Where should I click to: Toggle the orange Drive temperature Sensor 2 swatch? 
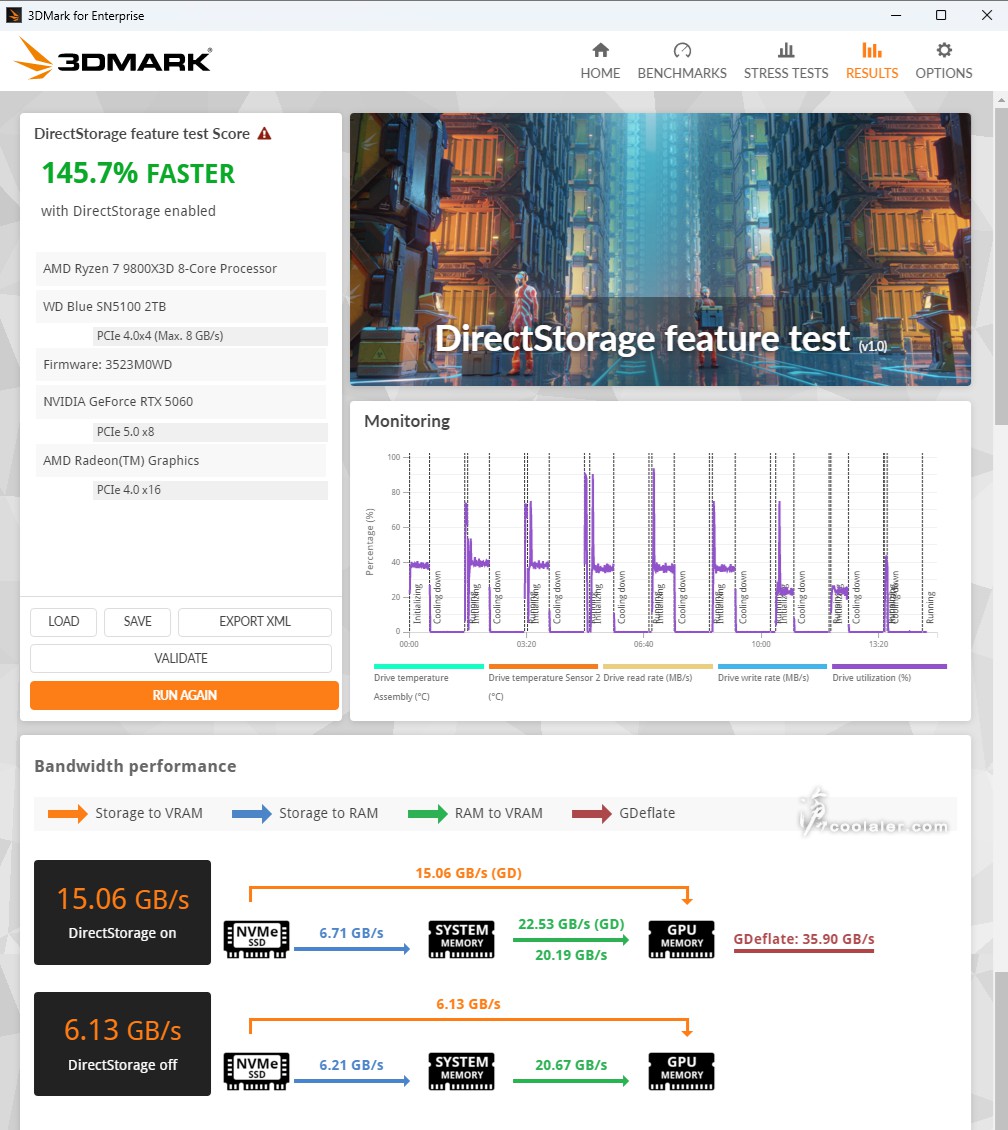tap(543, 667)
